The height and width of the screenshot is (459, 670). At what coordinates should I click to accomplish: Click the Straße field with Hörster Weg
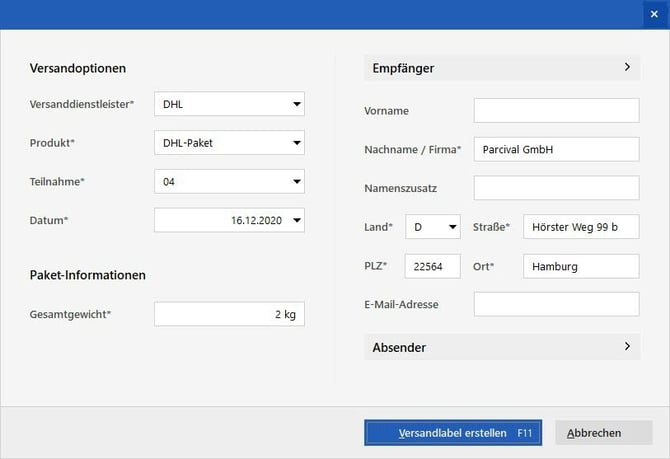pos(581,227)
